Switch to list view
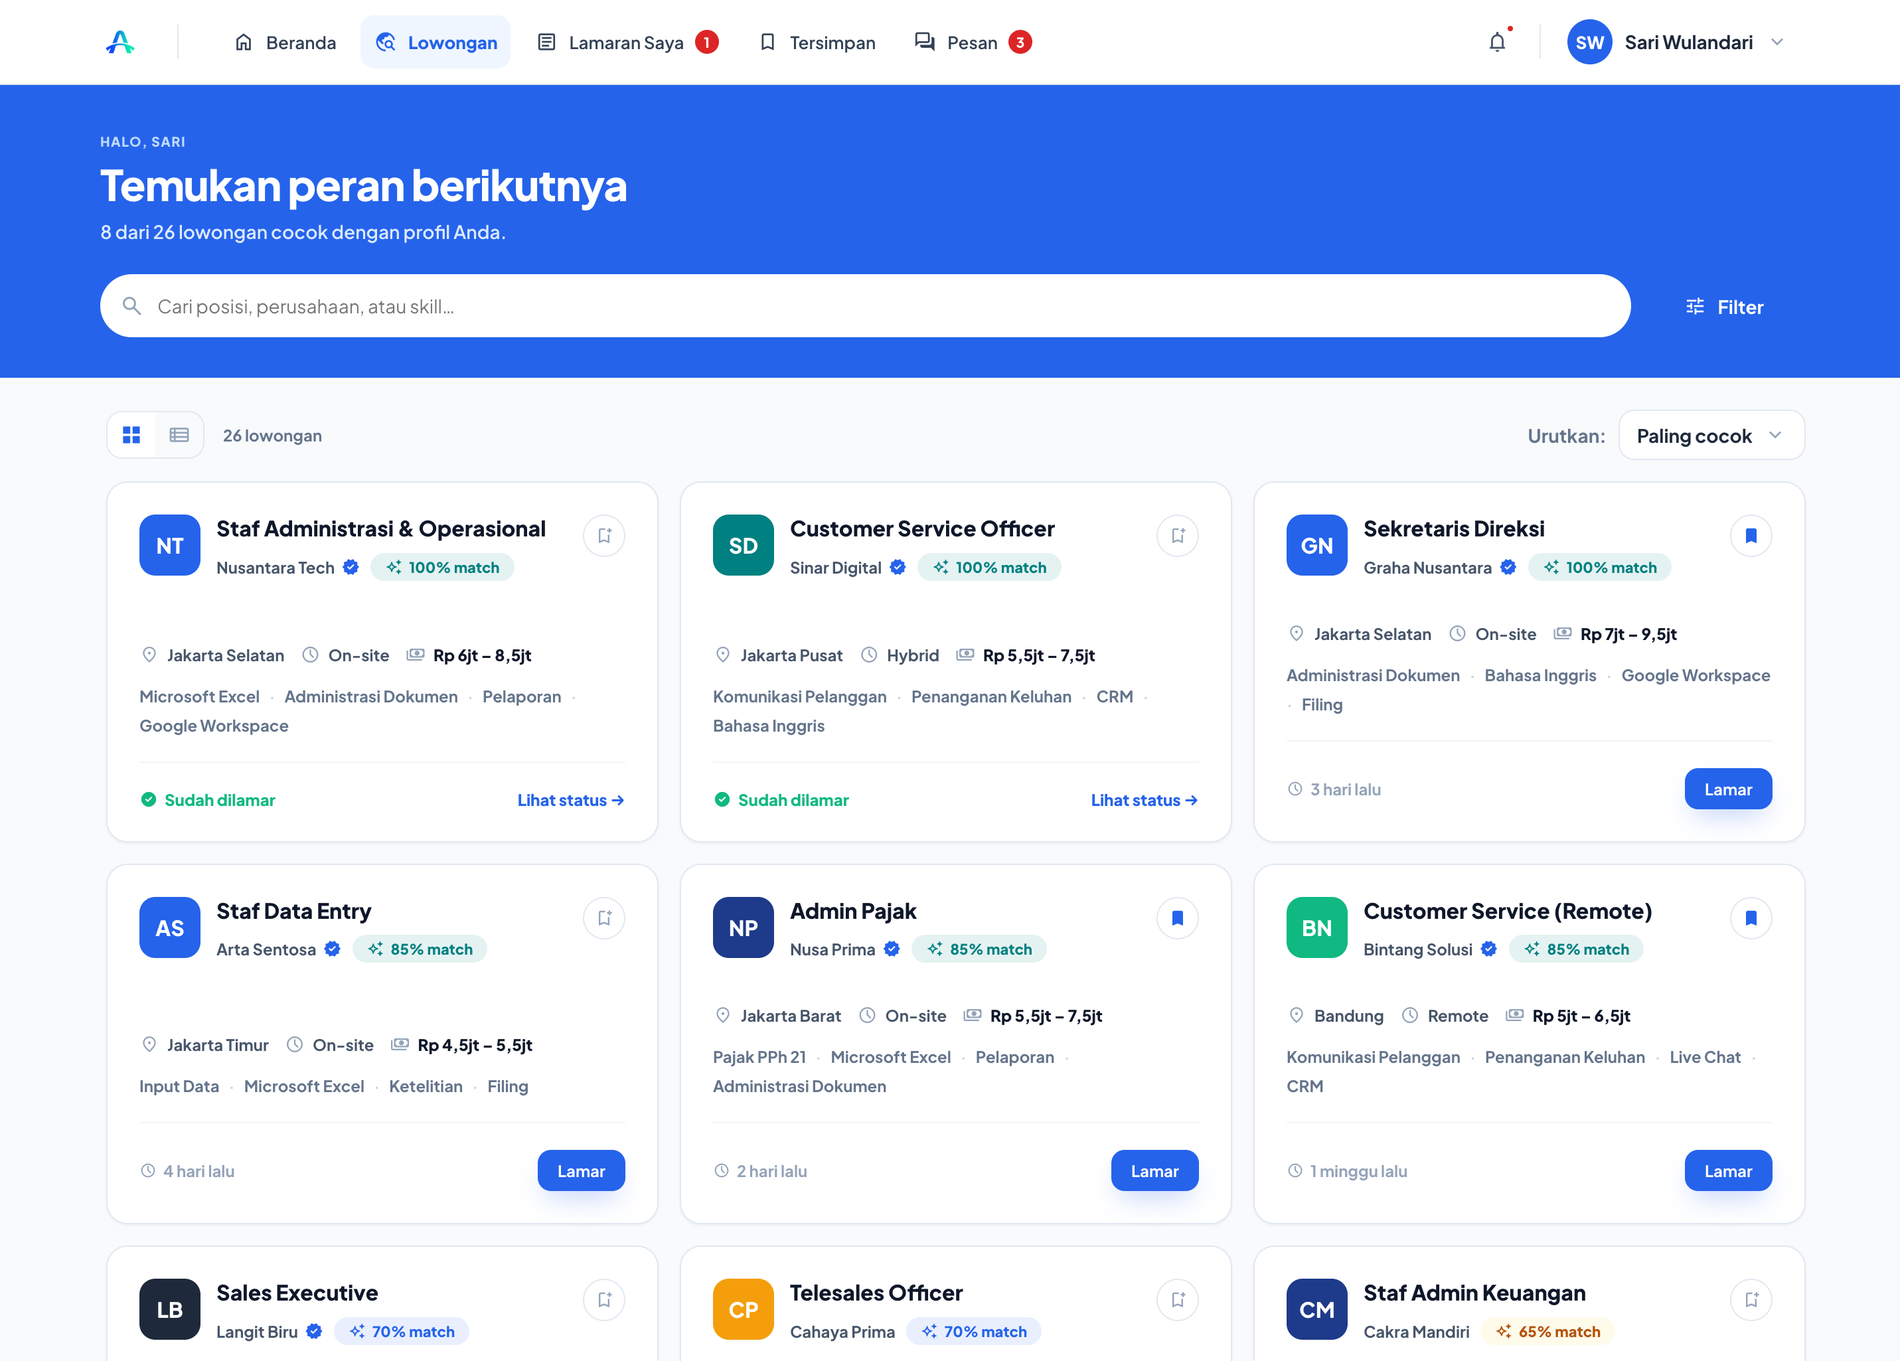 coord(179,435)
